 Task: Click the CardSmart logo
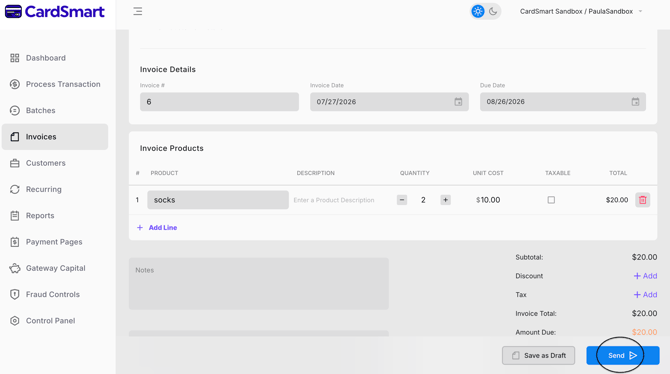pyautogui.click(x=54, y=12)
